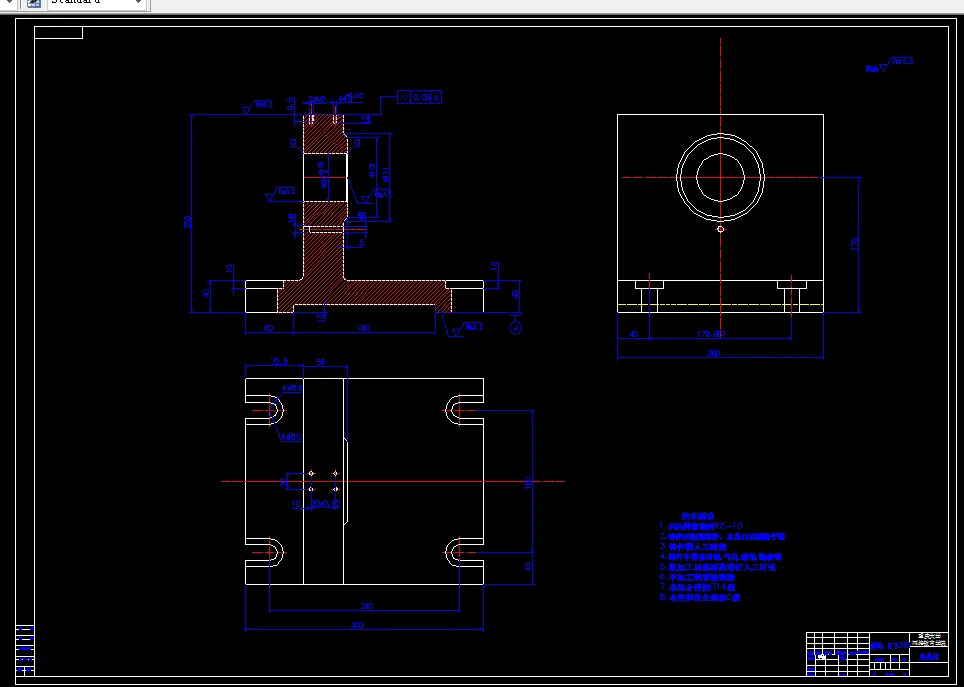Viewport: 964px width, 687px height.
Task: Select the 72.5 dimension above plan view
Action: tap(279, 362)
